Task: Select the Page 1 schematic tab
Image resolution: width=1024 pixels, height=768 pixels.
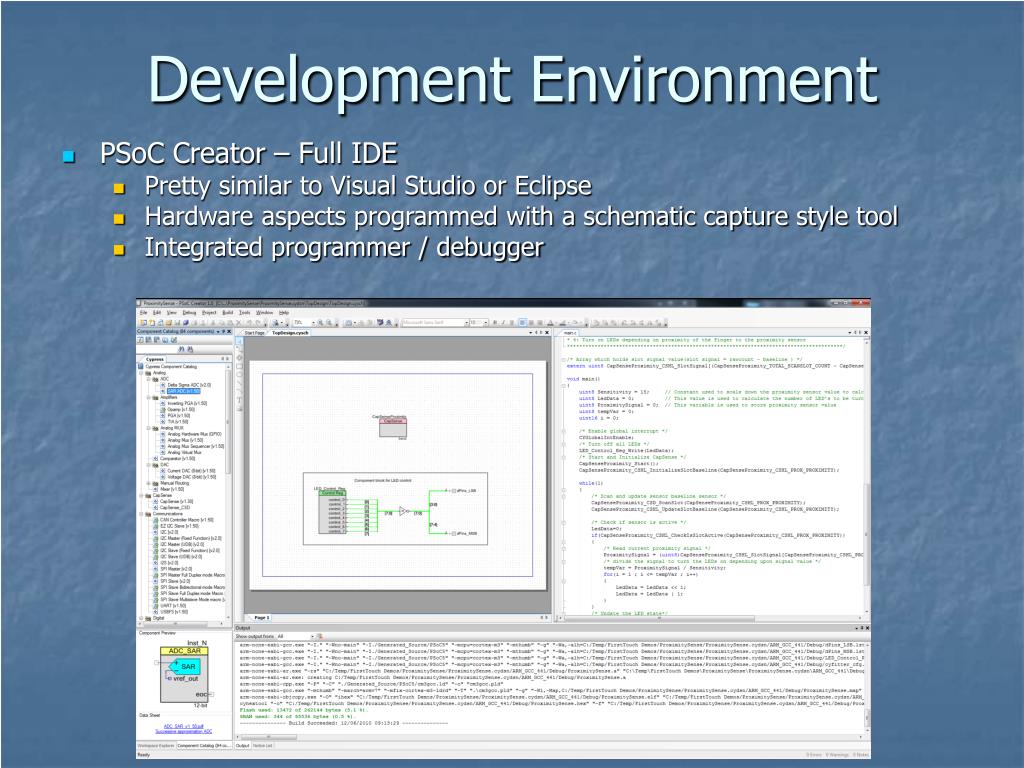Action: (261, 617)
